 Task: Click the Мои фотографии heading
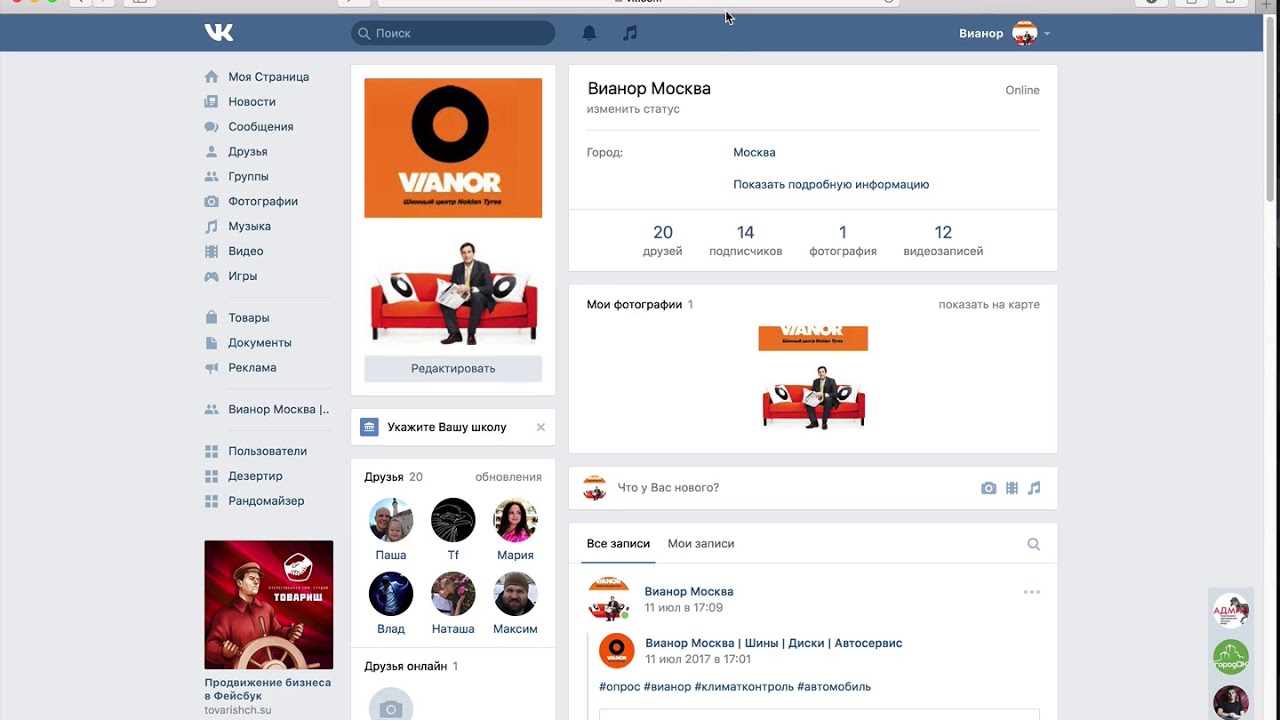click(634, 305)
